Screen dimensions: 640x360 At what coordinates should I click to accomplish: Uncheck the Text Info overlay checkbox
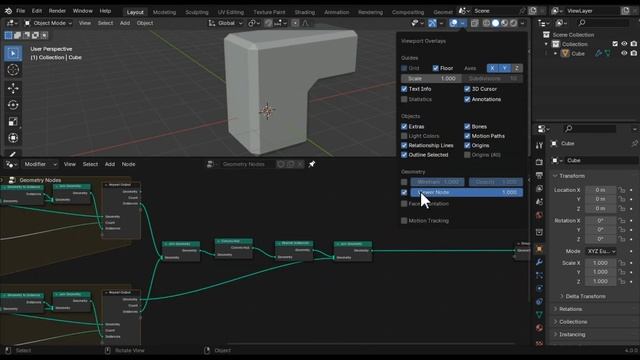pyautogui.click(x=404, y=89)
